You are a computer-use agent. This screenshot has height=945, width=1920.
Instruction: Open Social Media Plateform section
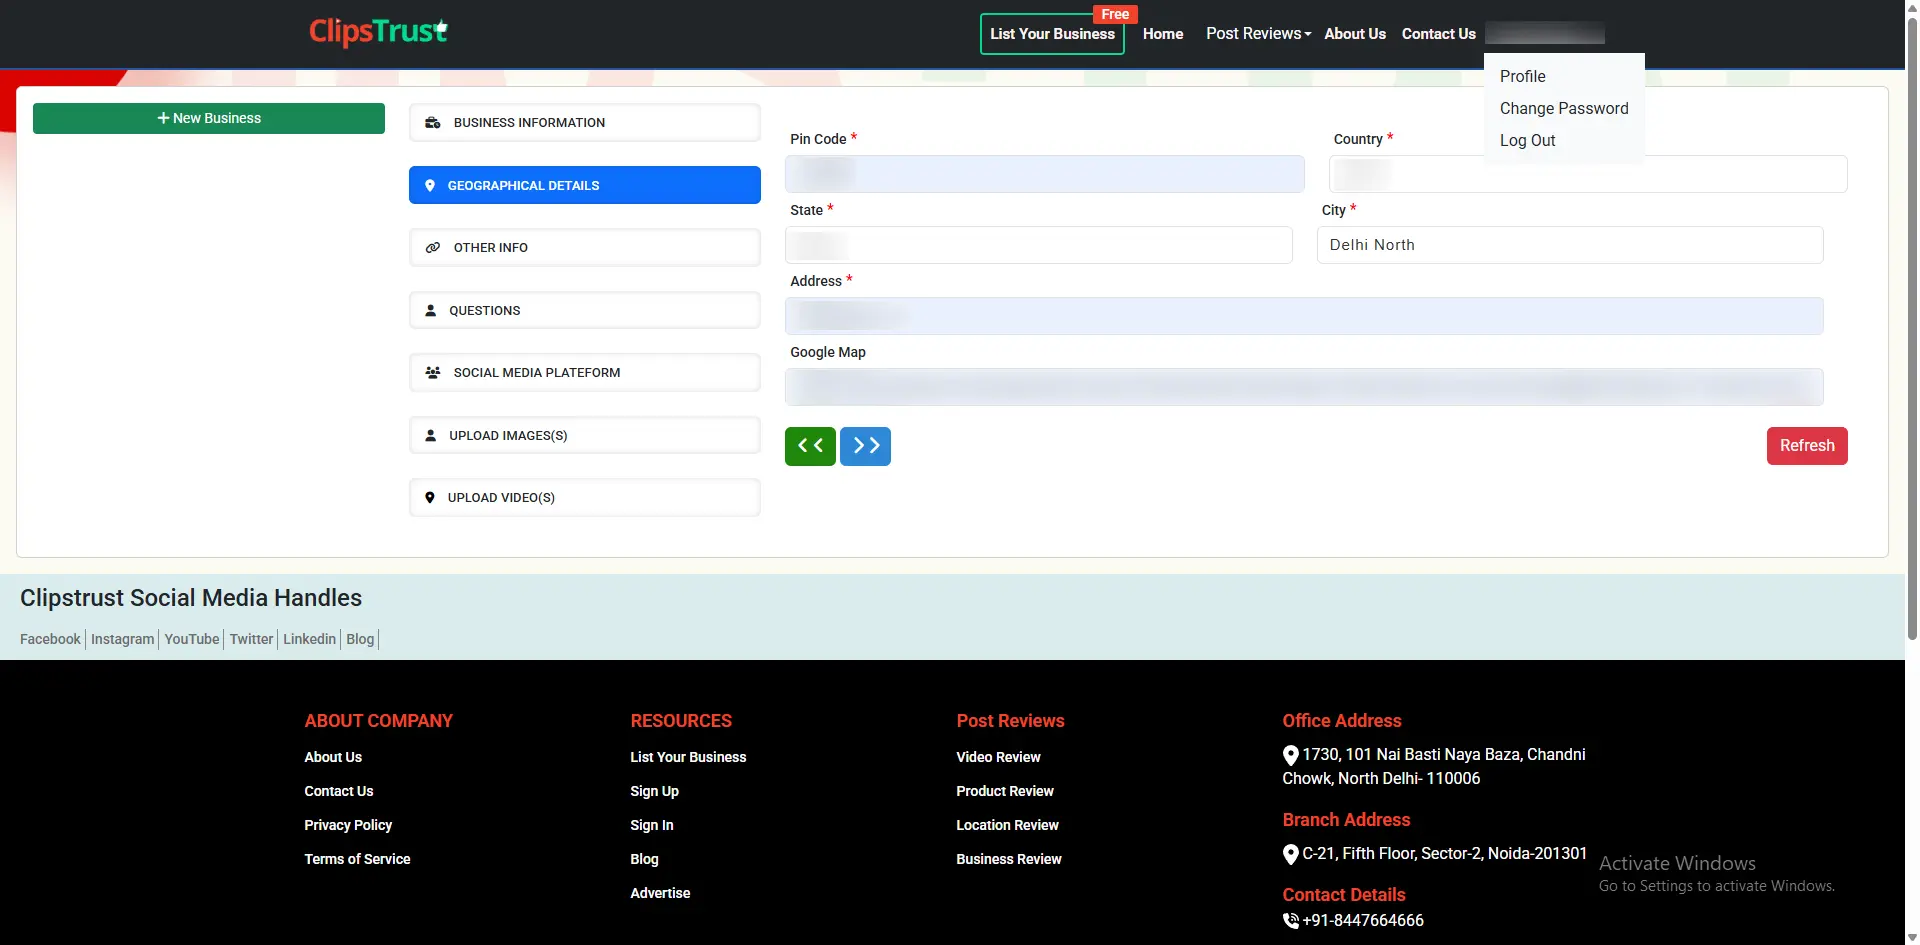(x=585, y=372)
